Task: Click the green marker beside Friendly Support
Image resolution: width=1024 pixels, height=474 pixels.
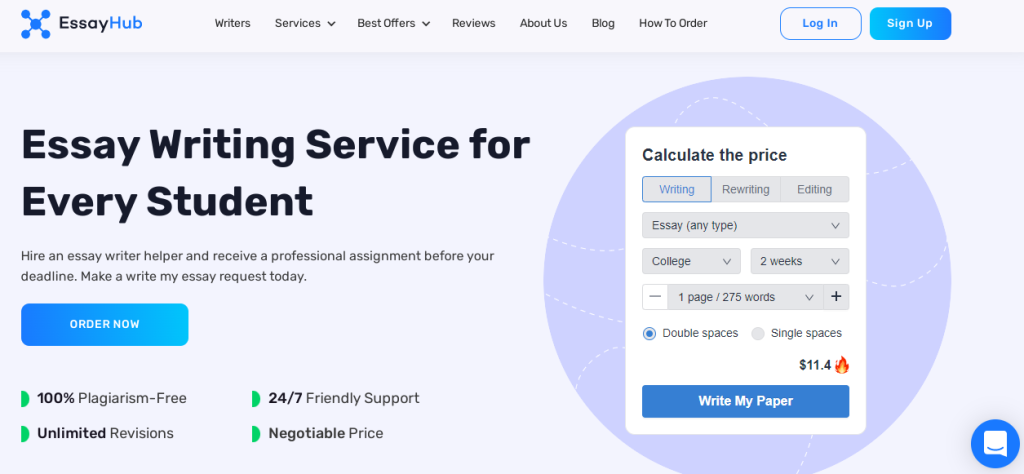Action: click(x=256, y=398)
